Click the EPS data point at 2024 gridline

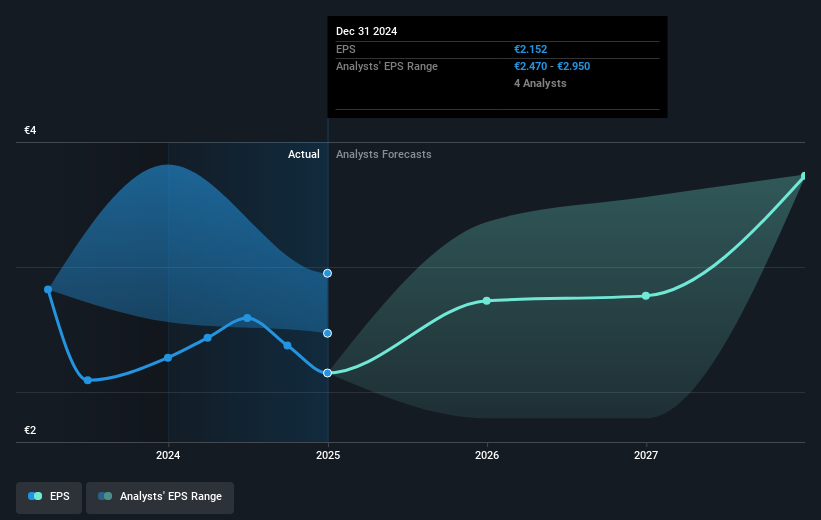(168, 358)
